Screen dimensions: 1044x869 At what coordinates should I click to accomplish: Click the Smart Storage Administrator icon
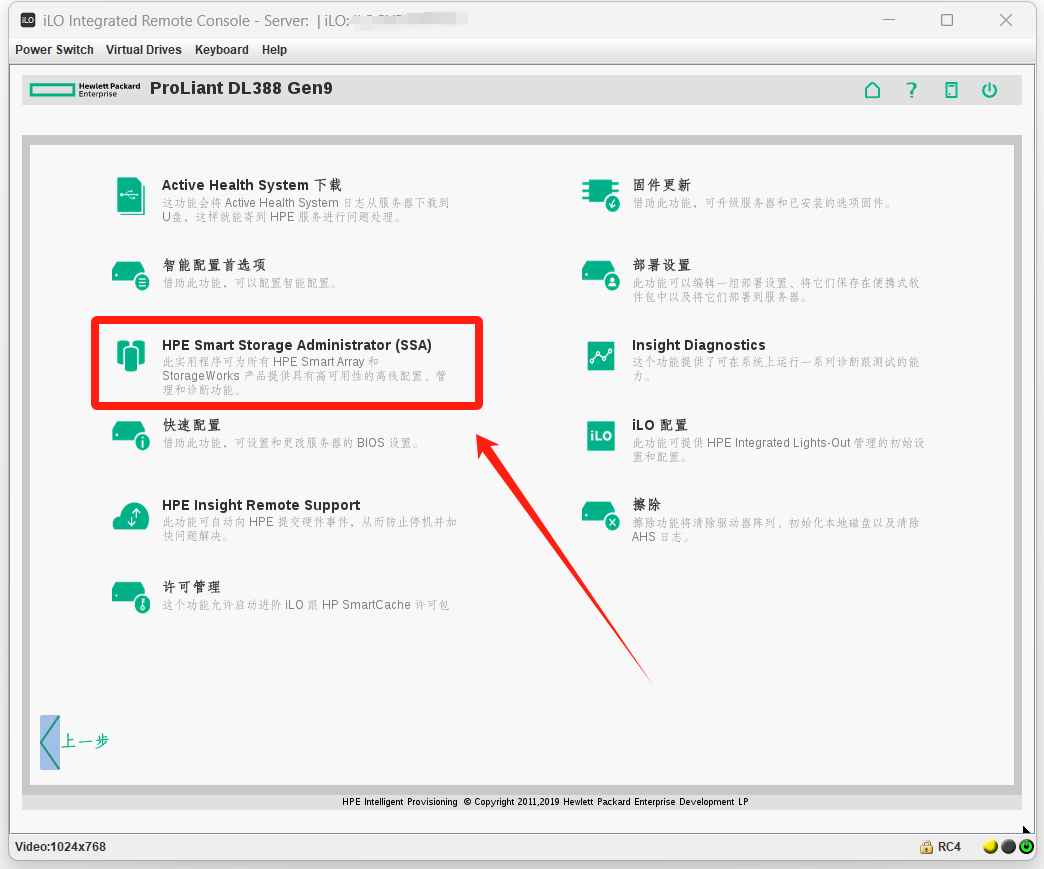point(131,355)
